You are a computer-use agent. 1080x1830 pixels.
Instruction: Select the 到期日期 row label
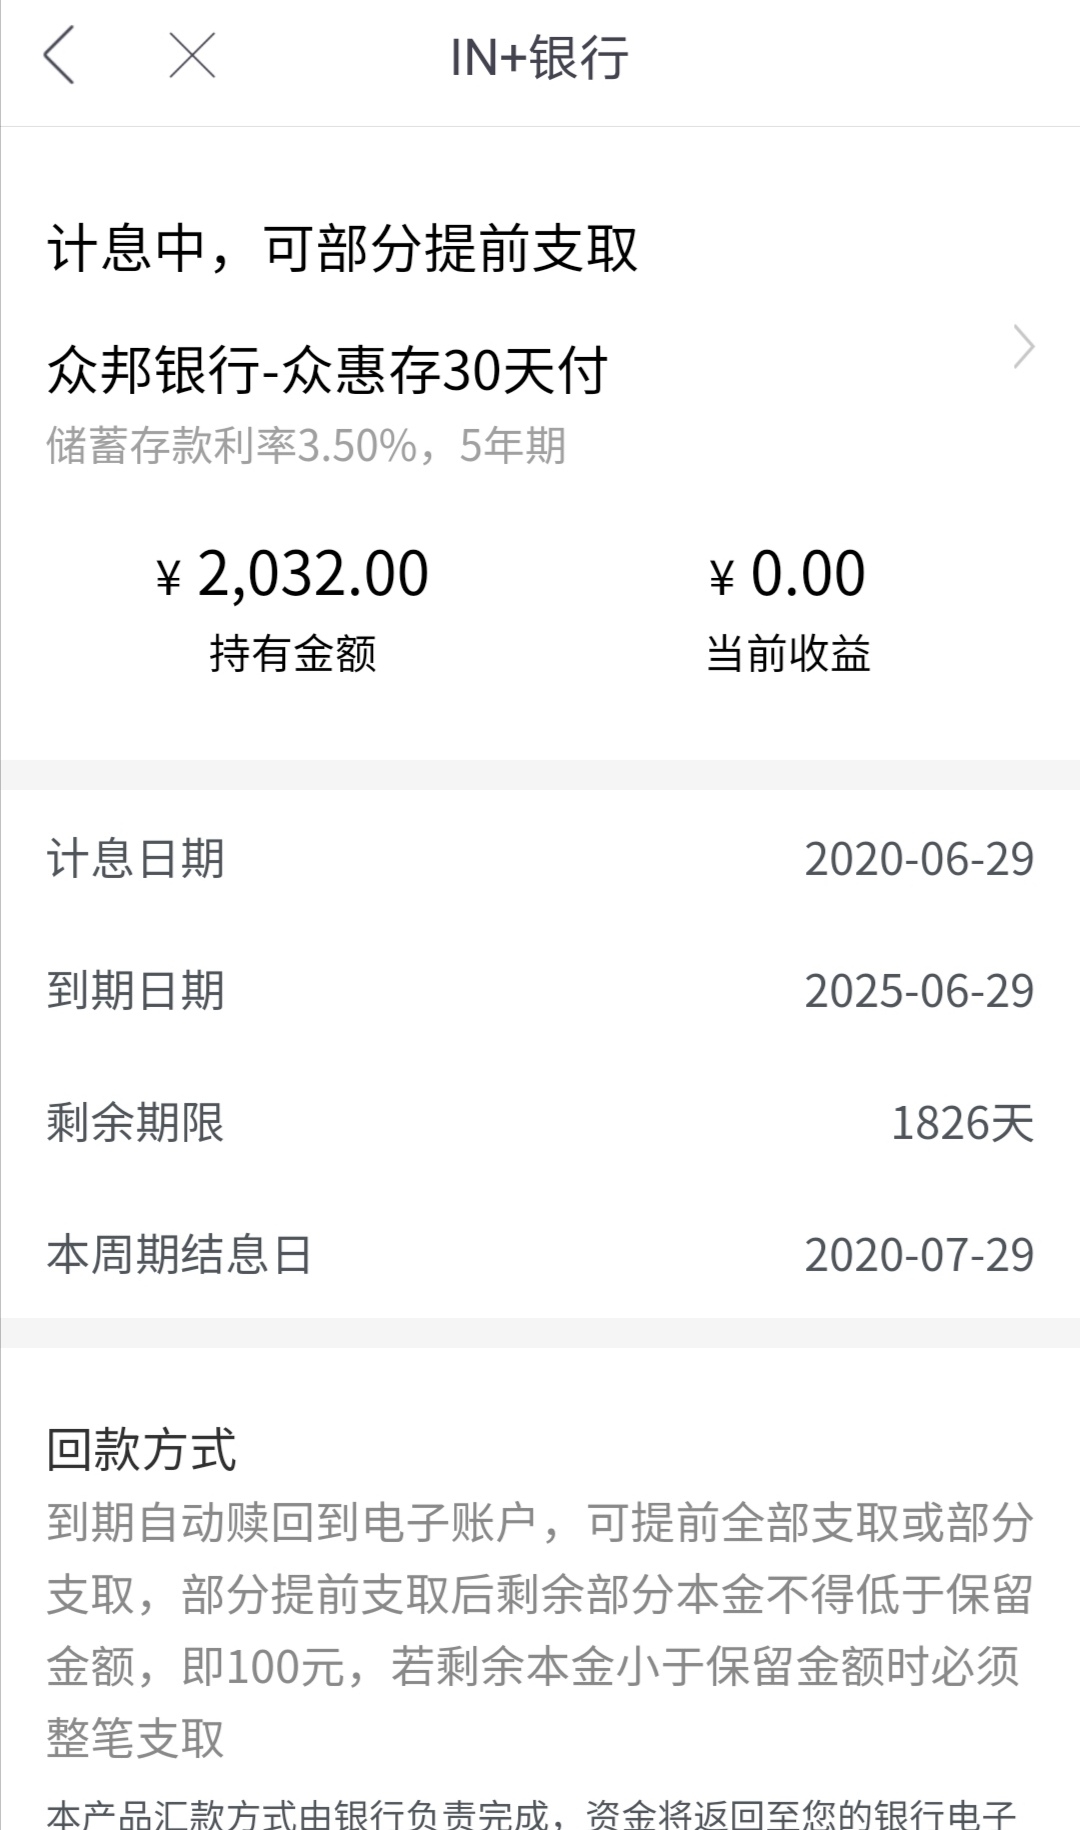tap(136, 991)
